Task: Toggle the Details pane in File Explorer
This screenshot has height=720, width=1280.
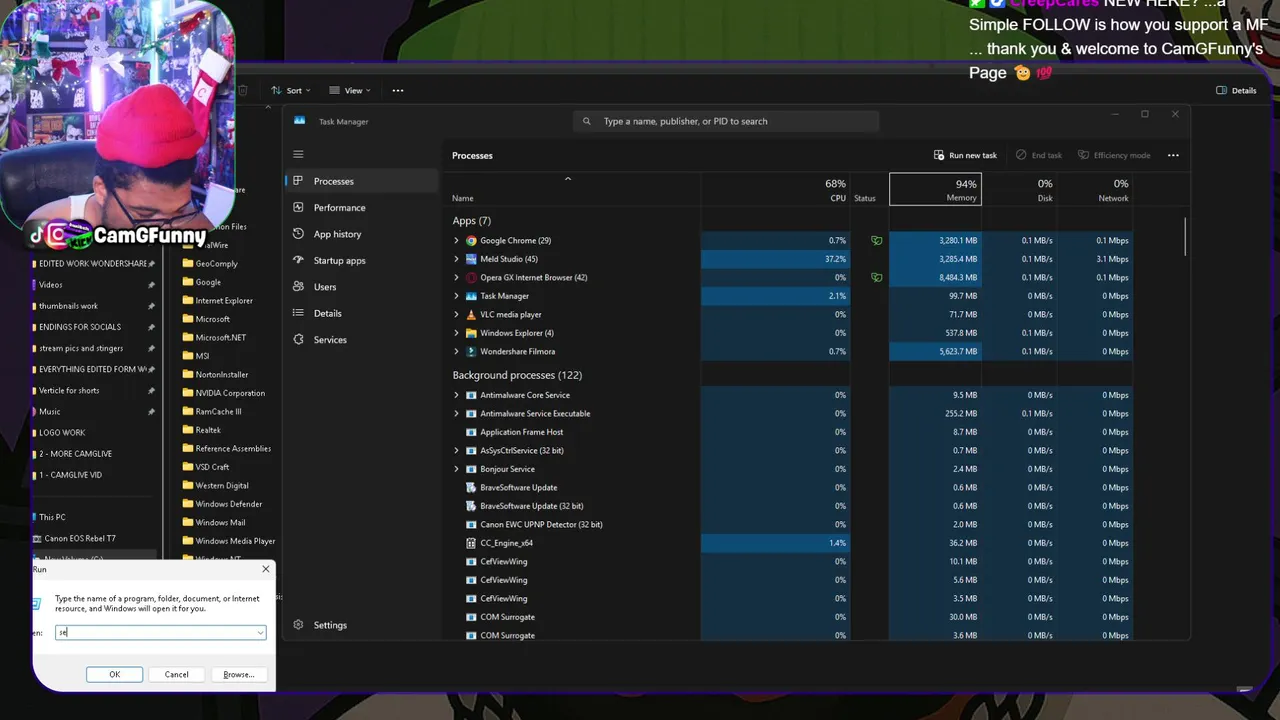Action: tap(1236, 90)
